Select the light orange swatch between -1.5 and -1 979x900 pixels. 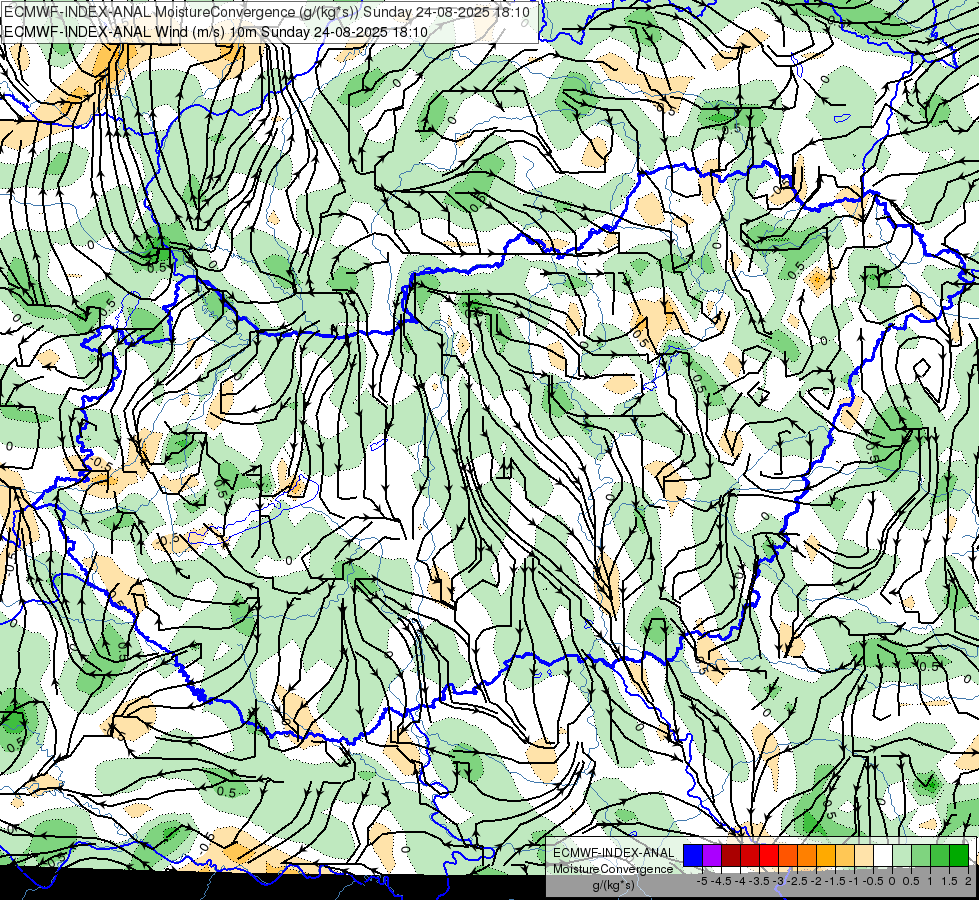(845, 856)
